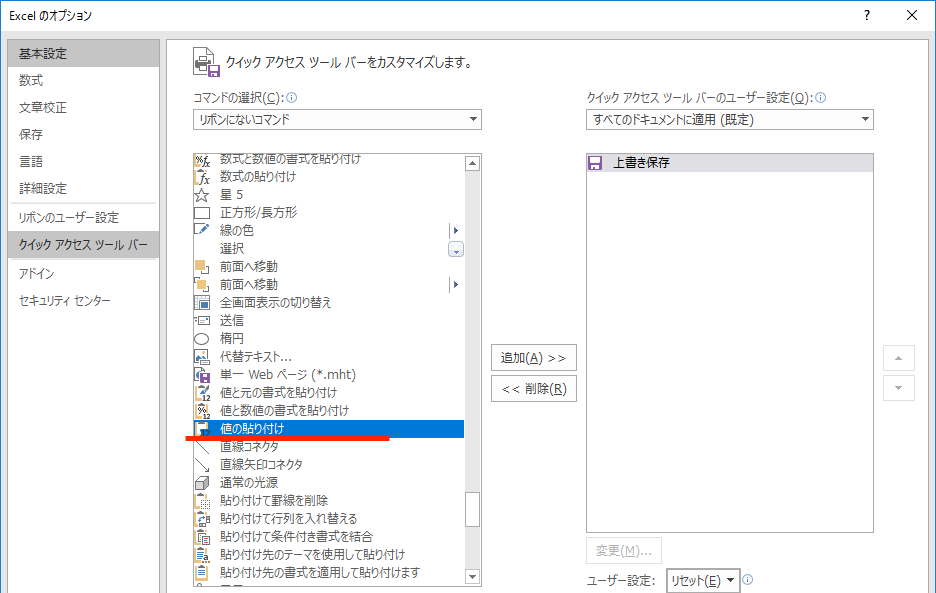Screen dimensions: 936x593
Task: Click the 貼り付けて行列を入れ替える icon
Action: [202, 518]
